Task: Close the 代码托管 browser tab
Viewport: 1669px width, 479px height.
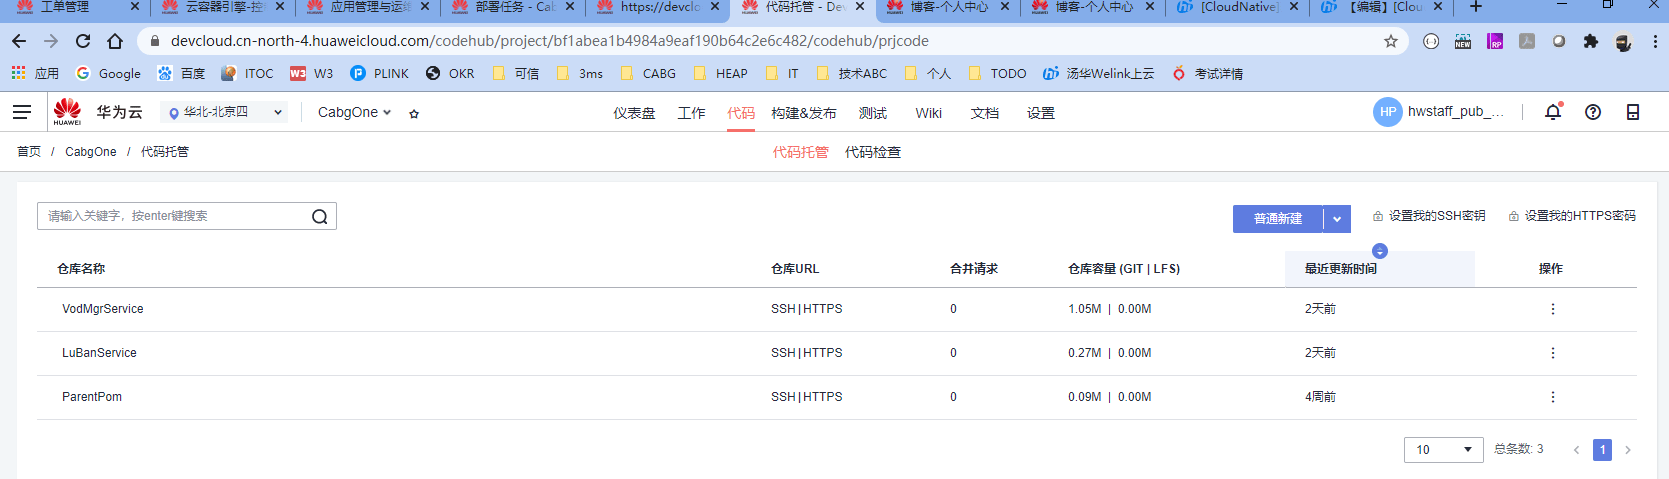Action: click(860, 7)
